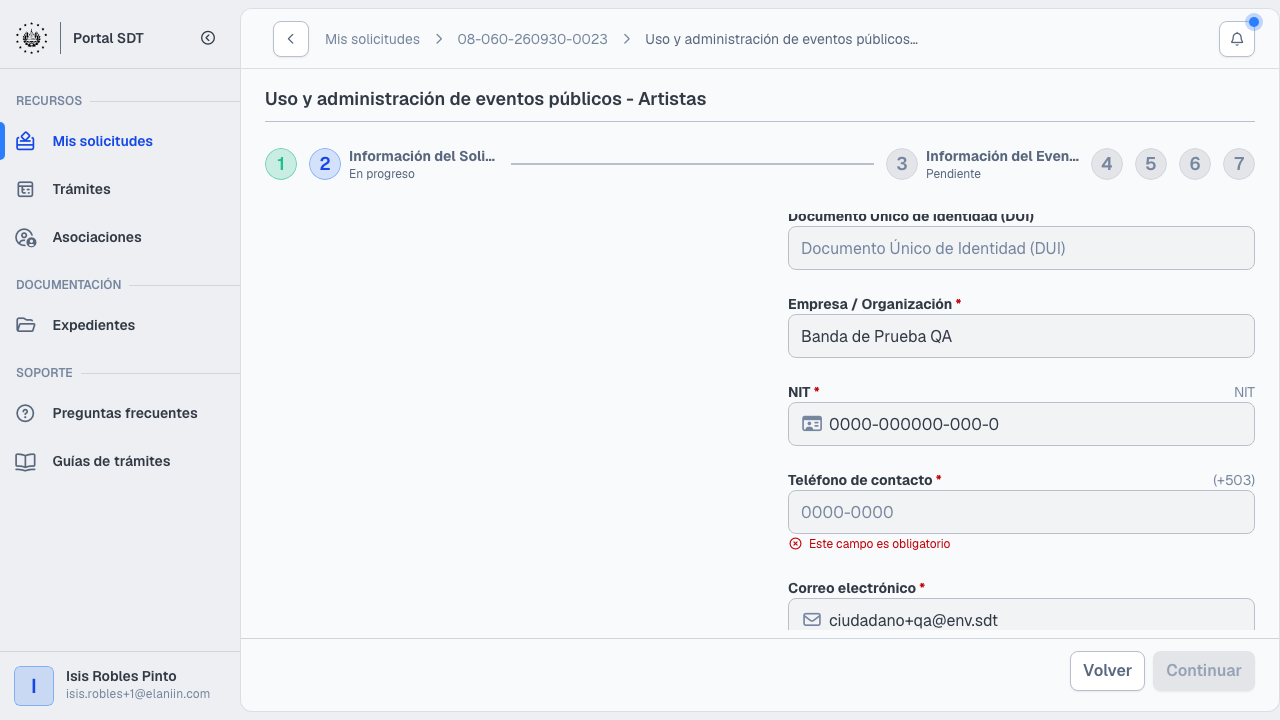Click the Correo electrónico input field
Image resolution: width=1280 pixels, height=720 pixels.
coord(1021,615)
